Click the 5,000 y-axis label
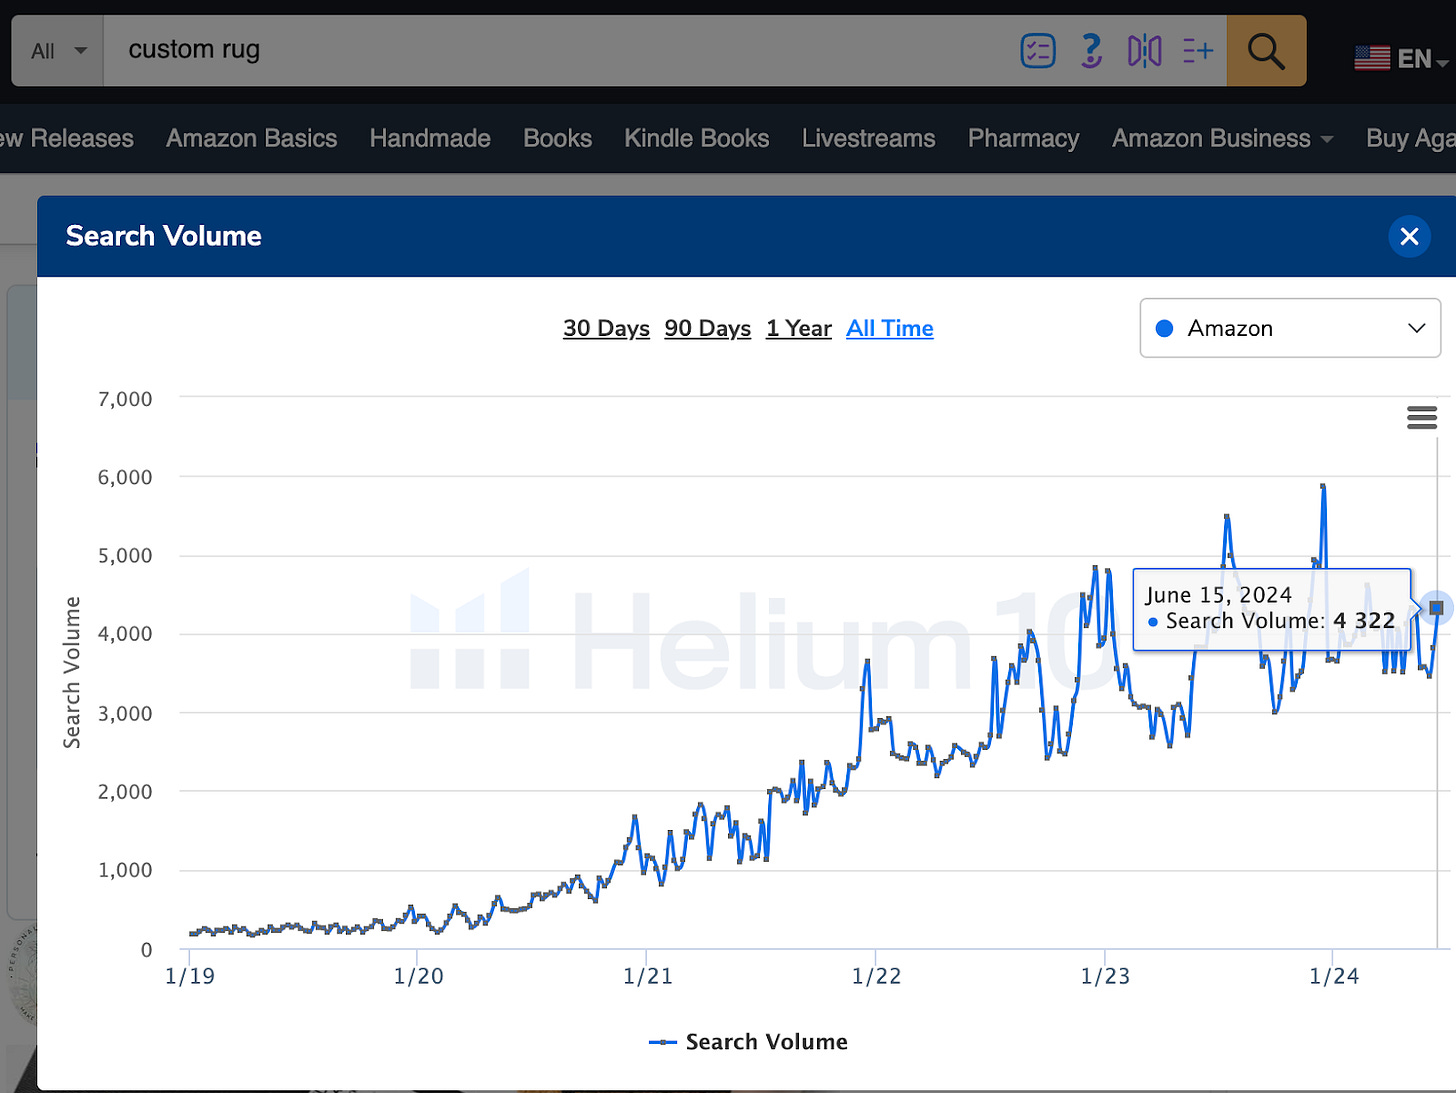 pyautogui.click(x=125, y=555)
